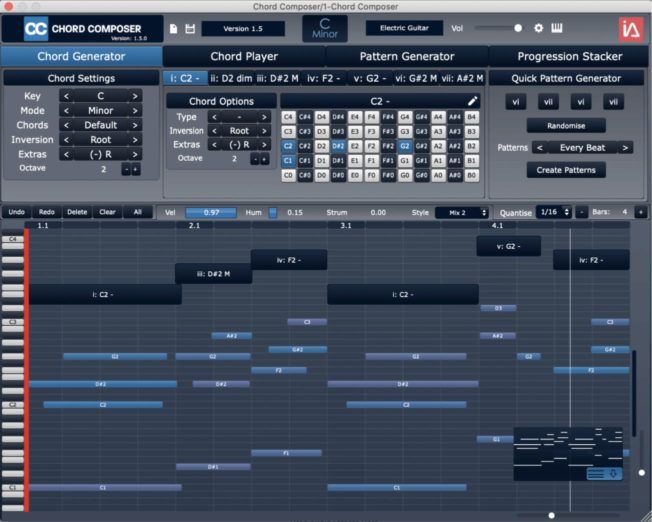Toggle the active D#2 note key
The height and width of the screenshot is (522, 652).
tap(338, 146)
